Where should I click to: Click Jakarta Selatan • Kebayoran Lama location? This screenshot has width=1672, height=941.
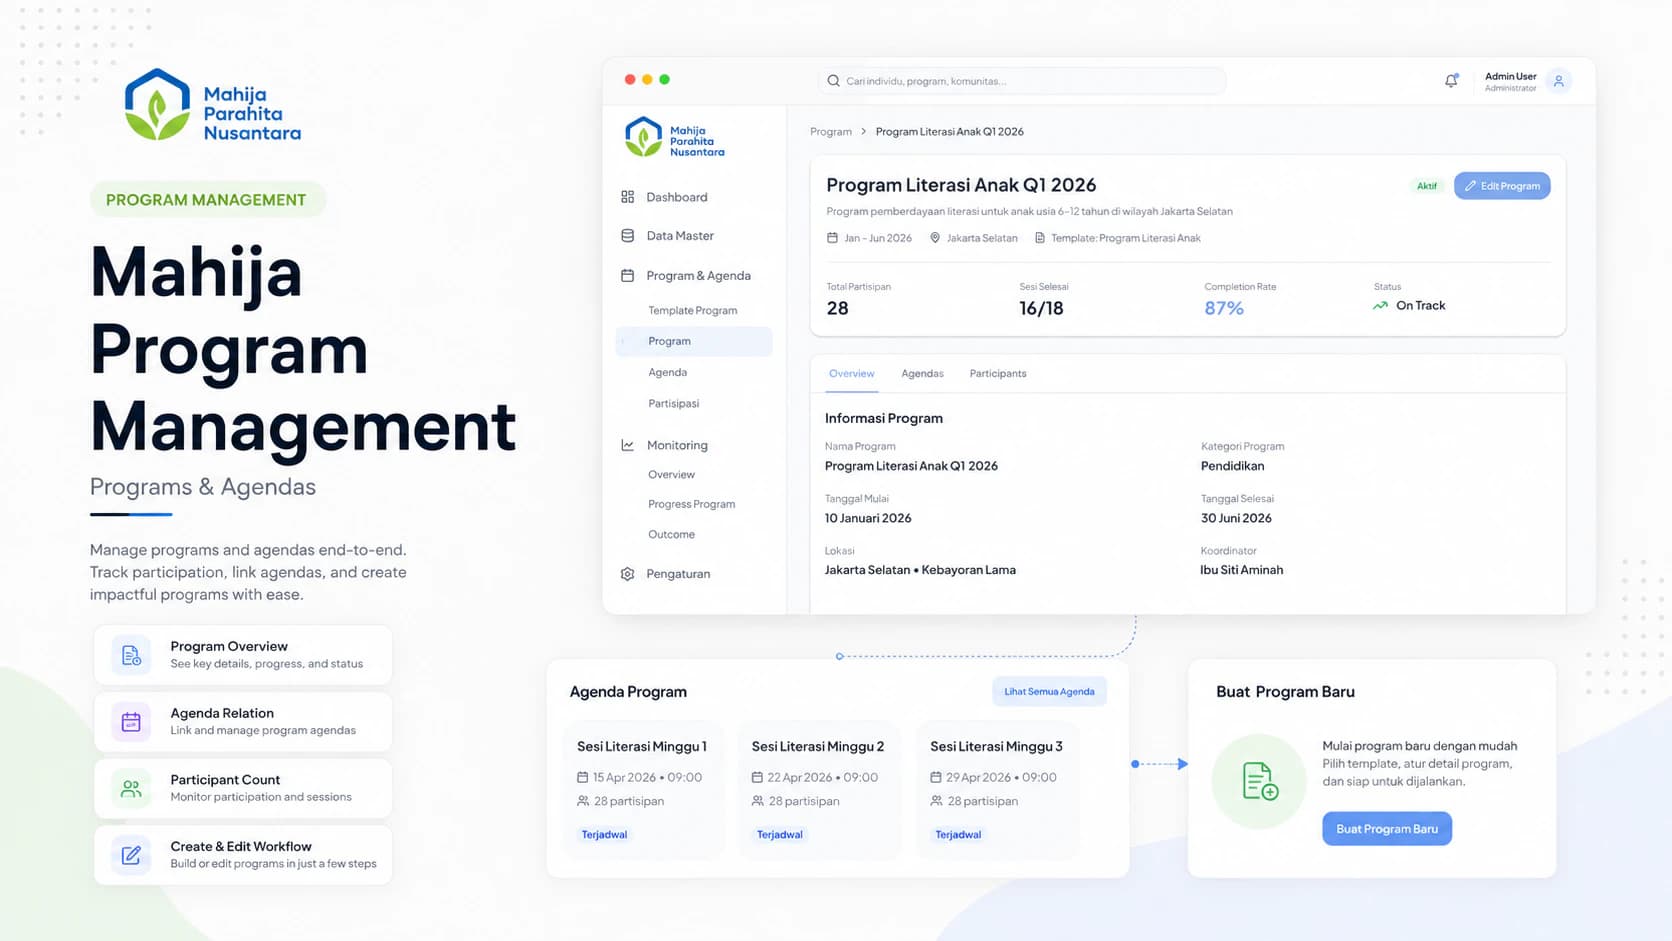pyautogui.click(x=920, y=570)
